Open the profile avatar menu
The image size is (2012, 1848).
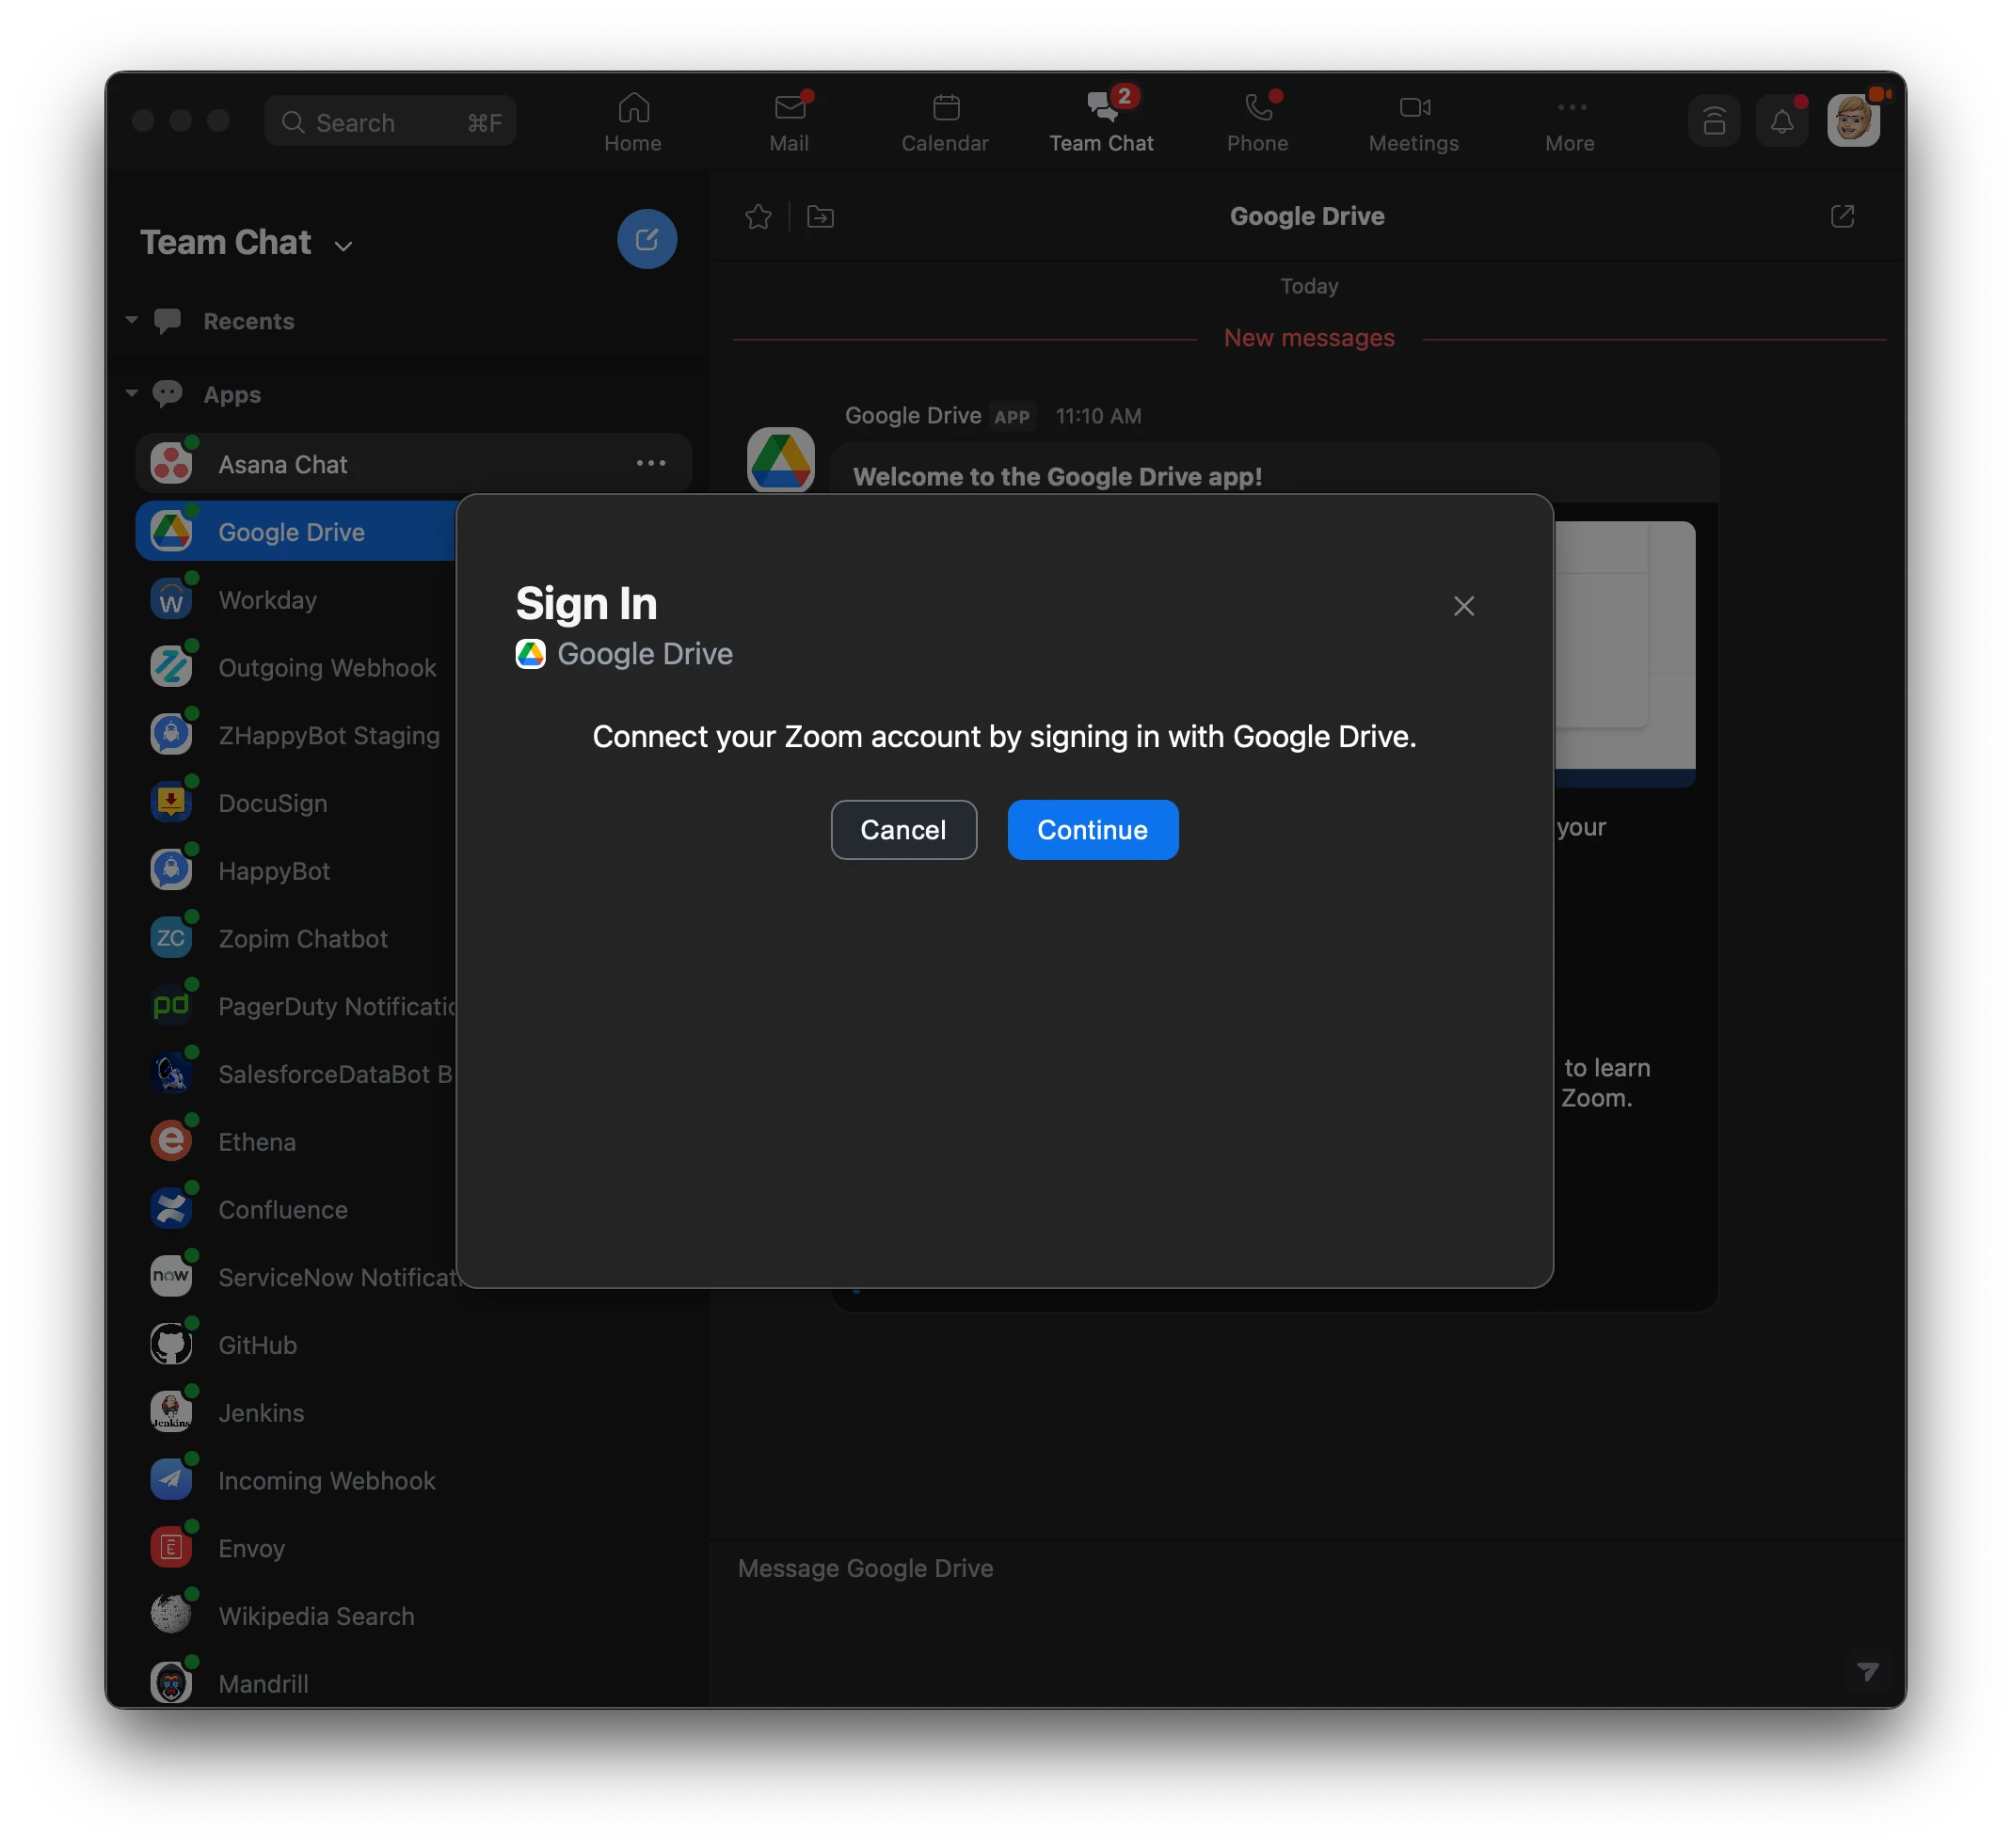(1852, 122)
